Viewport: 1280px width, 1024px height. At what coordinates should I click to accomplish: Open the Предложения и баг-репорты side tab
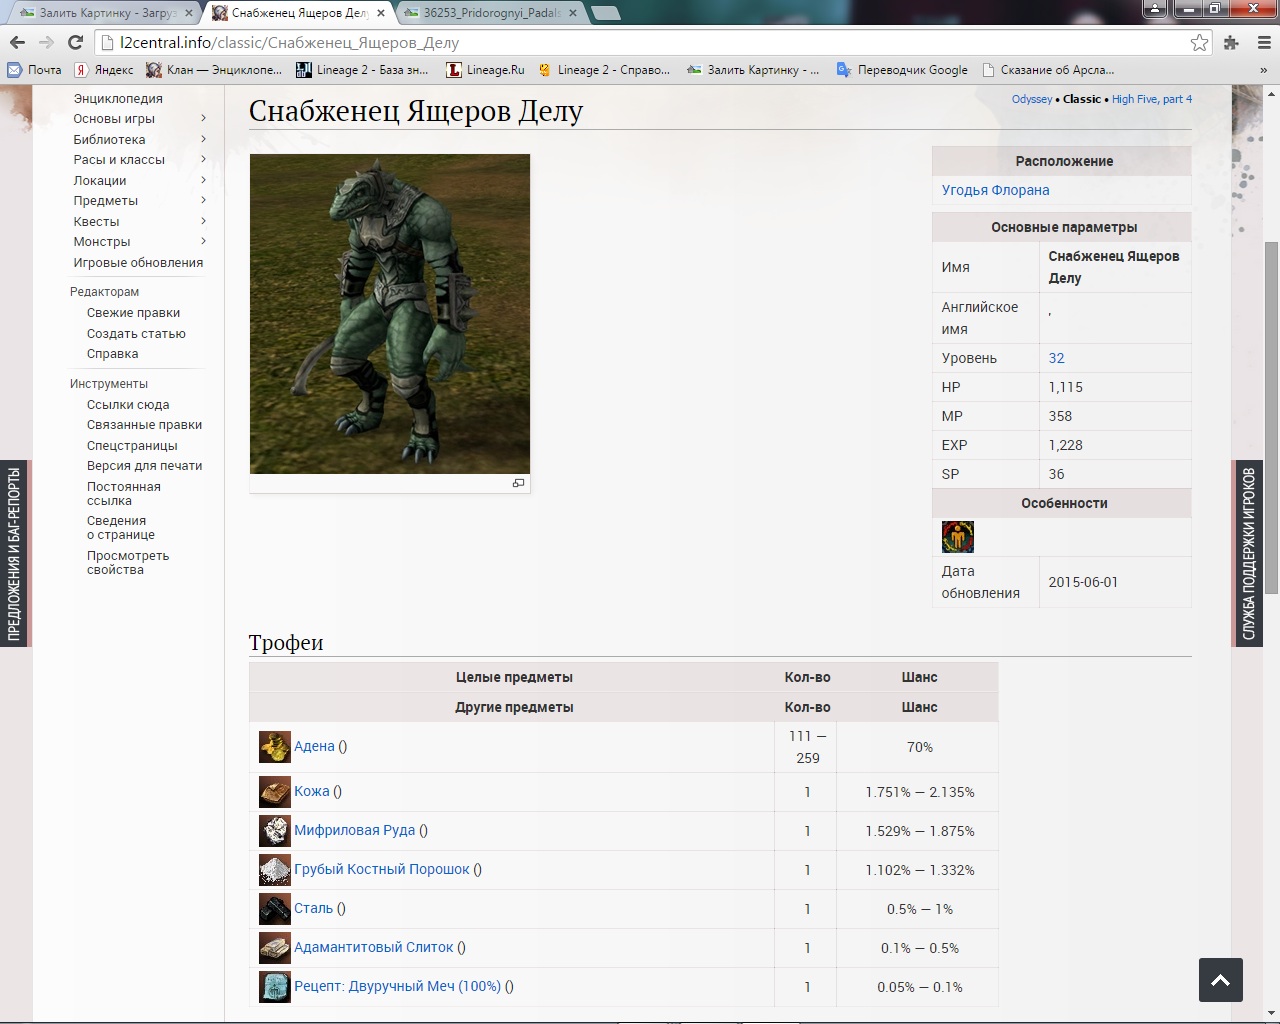pyautogui.click(x=14, y=553)
